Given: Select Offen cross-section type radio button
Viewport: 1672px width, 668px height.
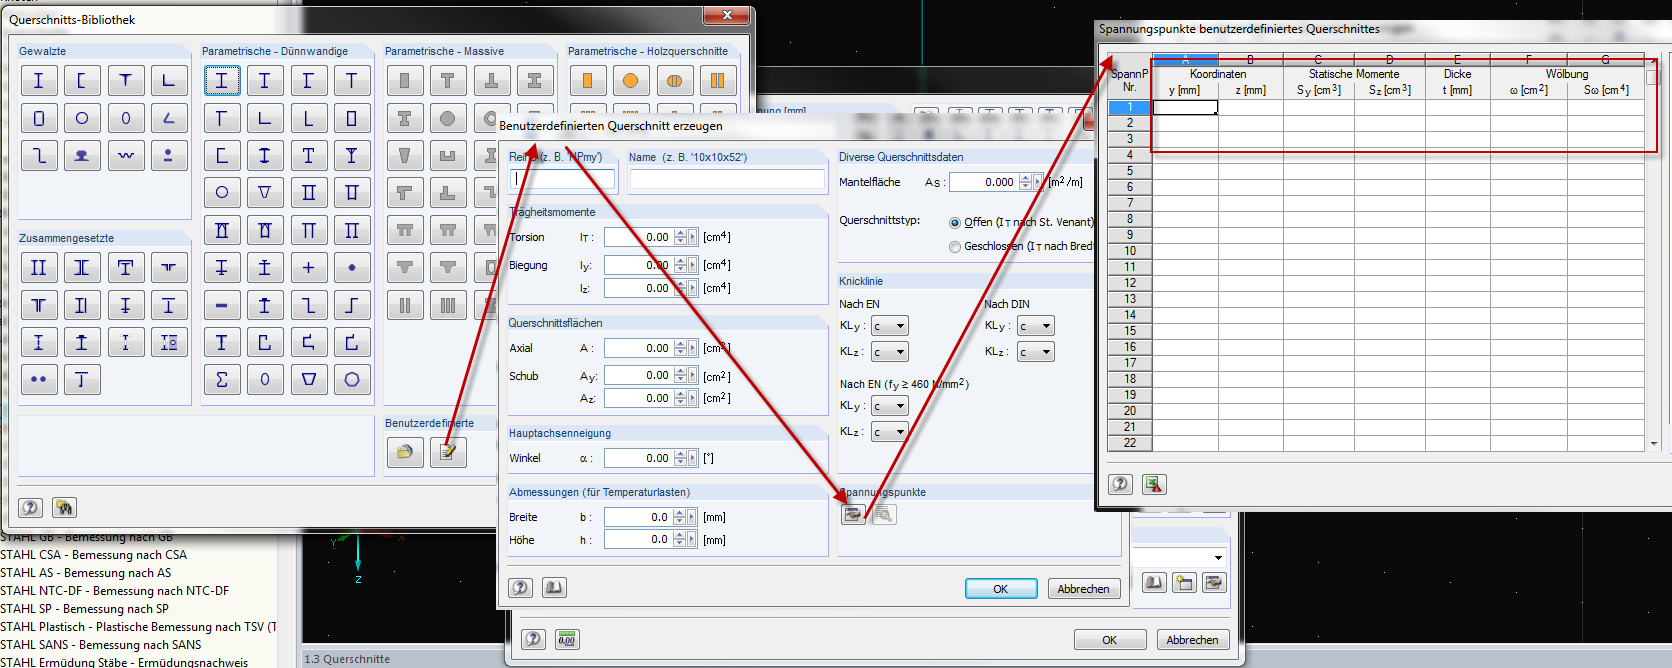Looking at the screenshot, I should 955,223.
